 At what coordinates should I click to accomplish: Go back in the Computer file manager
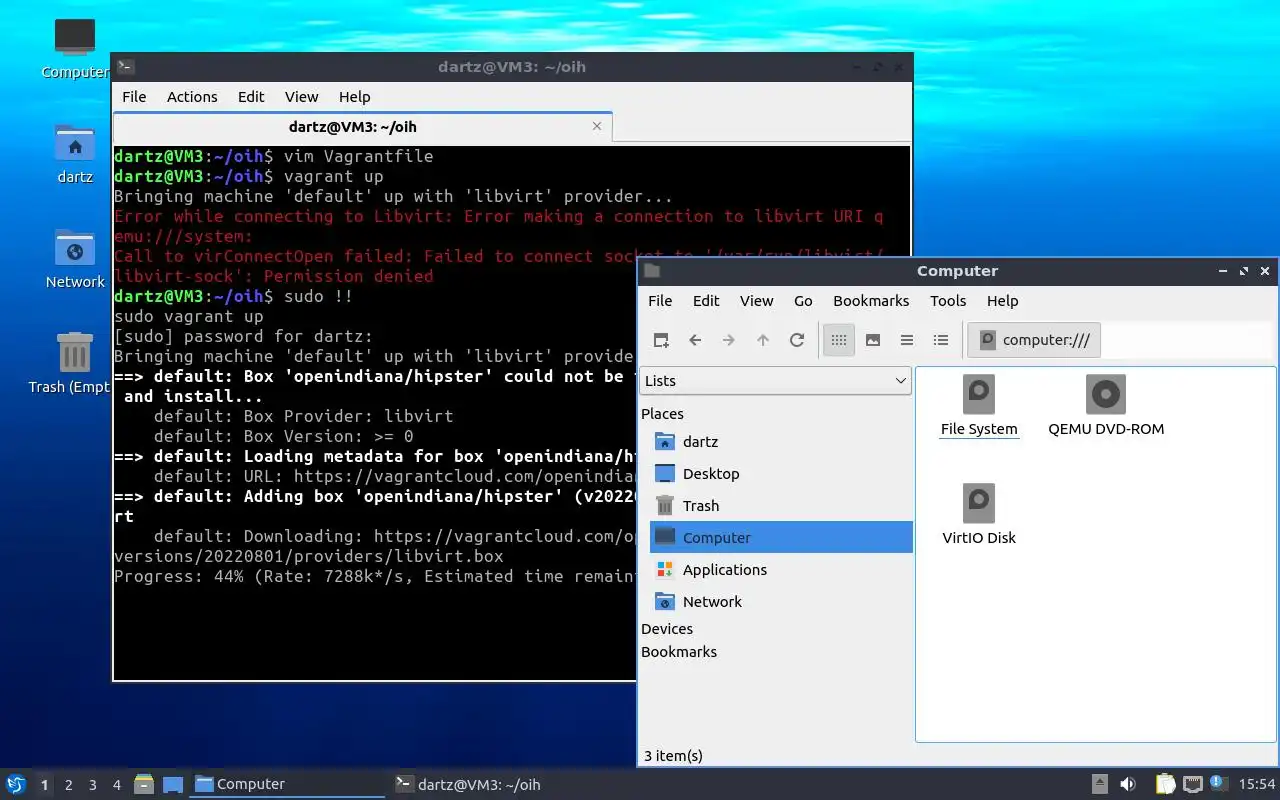point(695,340)
